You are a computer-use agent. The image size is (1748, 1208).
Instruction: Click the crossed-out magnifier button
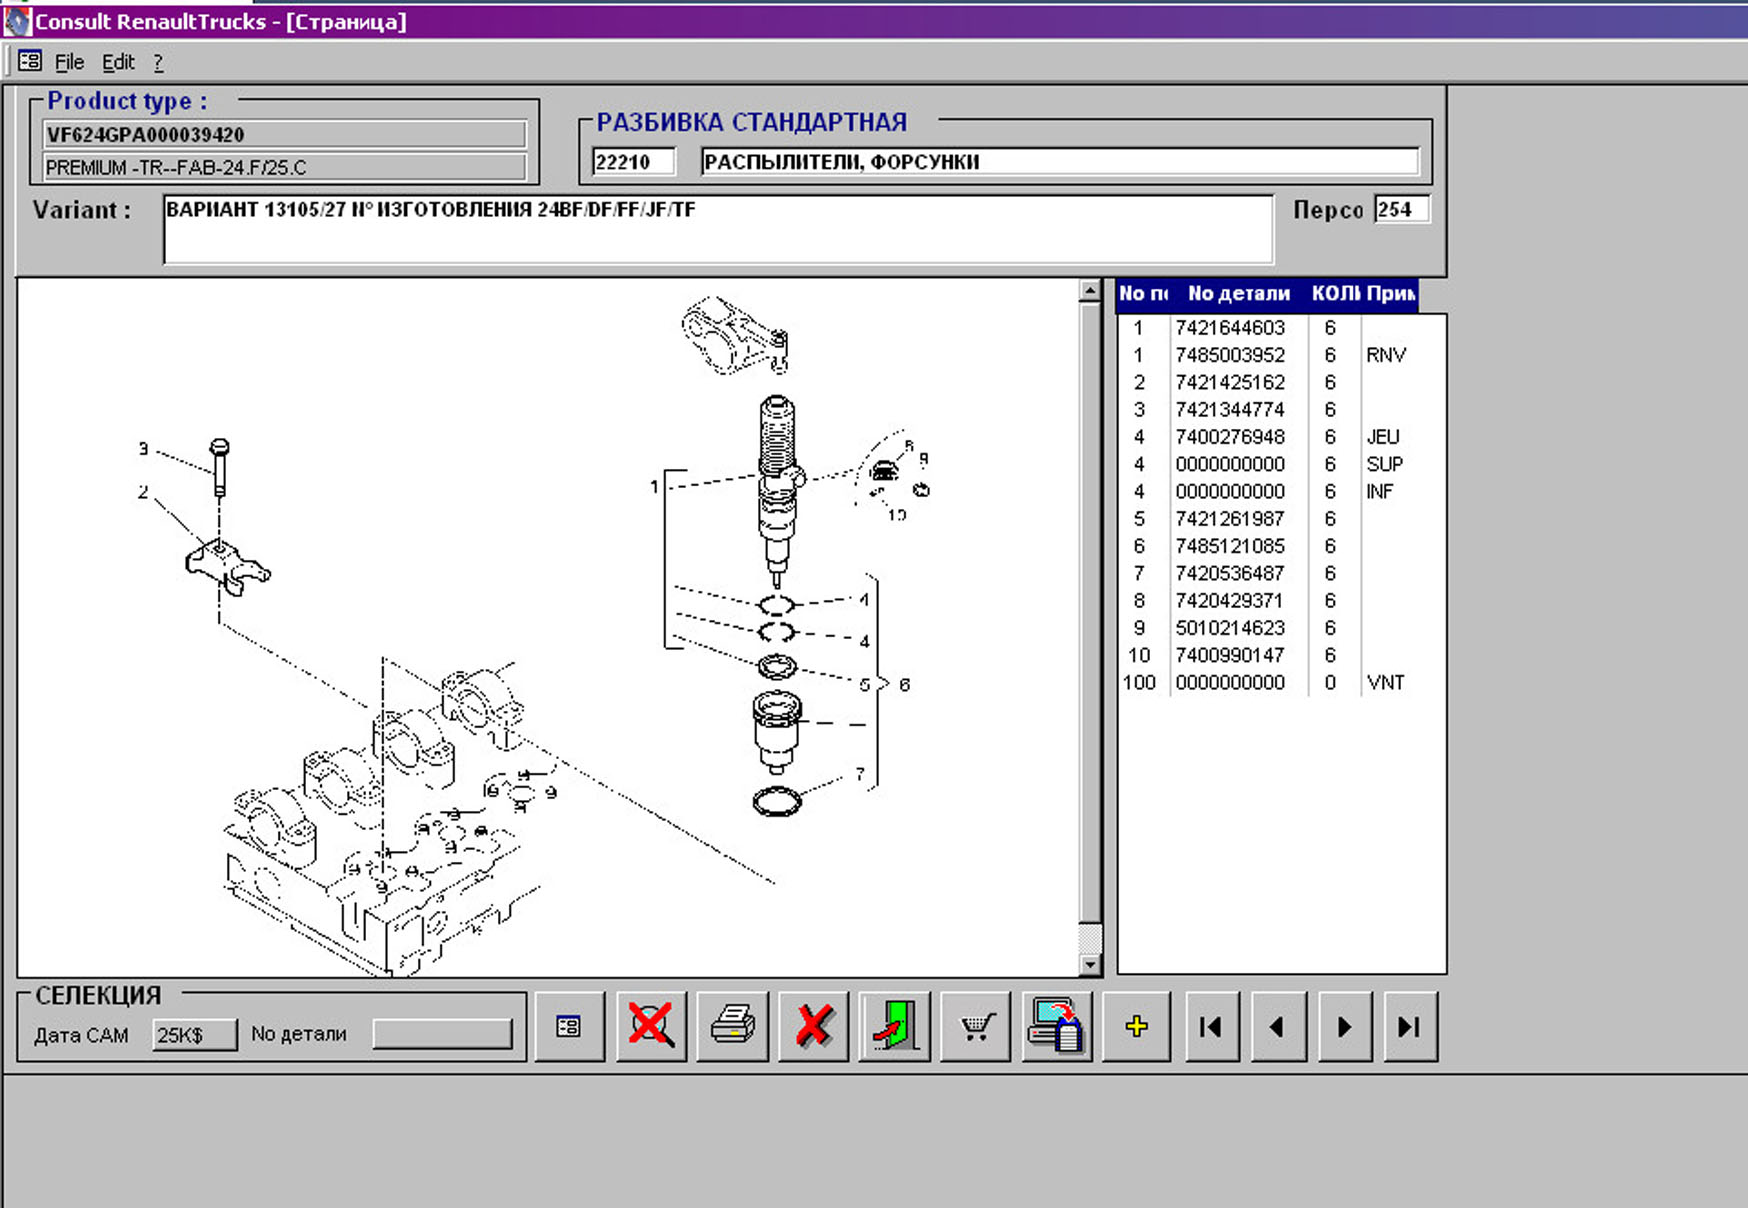(651, 1027)
